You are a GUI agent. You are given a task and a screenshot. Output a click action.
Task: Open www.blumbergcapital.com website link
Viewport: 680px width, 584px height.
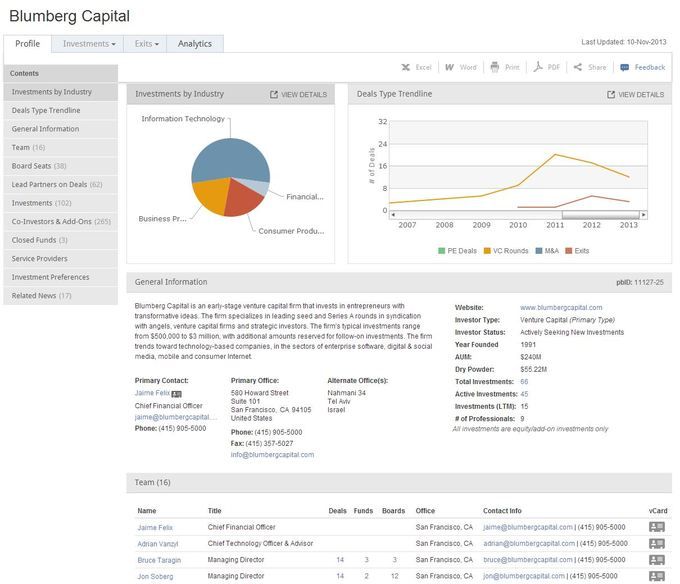tap(561, 307)
